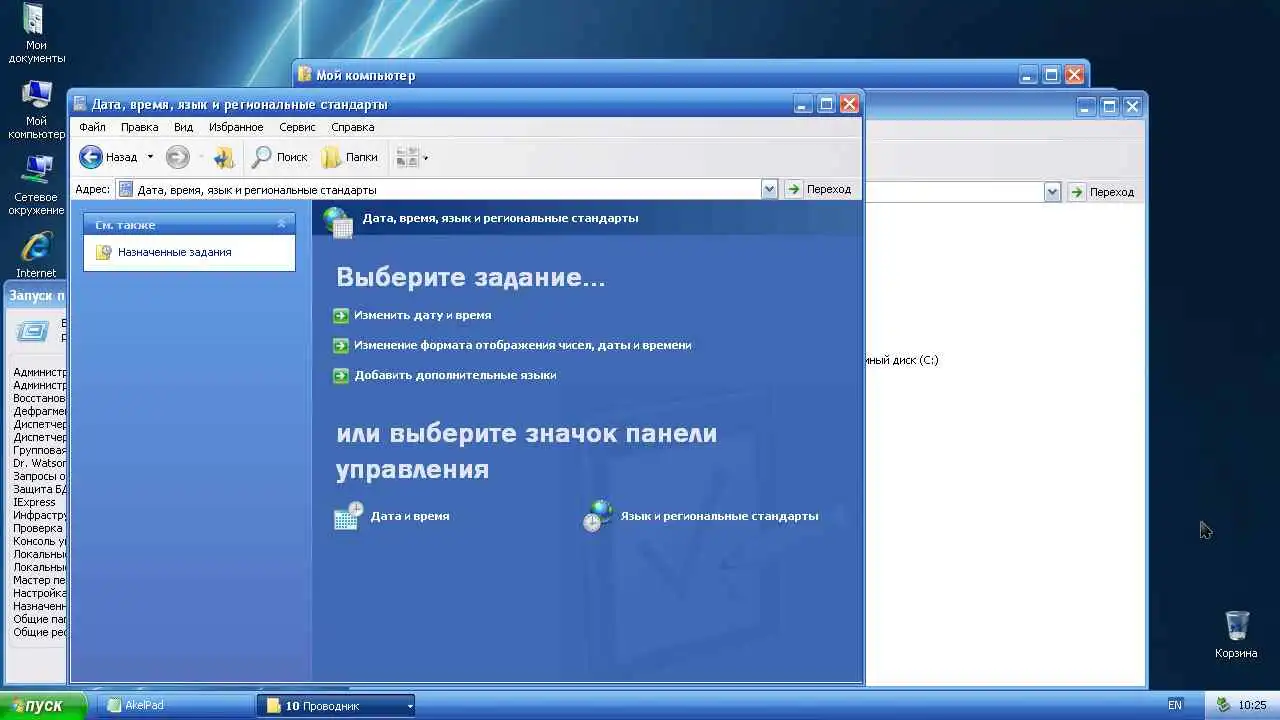Click the EN language indicator

tap(1175, 705)
